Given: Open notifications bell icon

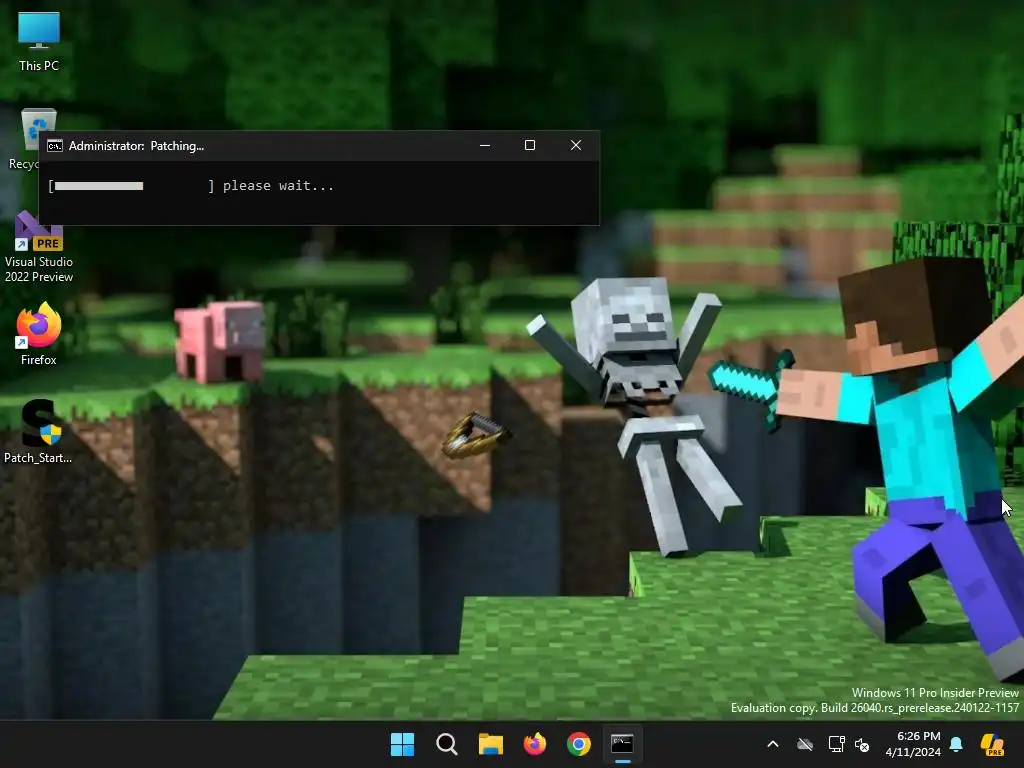Looking at the screenshot, I should click(956, 744).
